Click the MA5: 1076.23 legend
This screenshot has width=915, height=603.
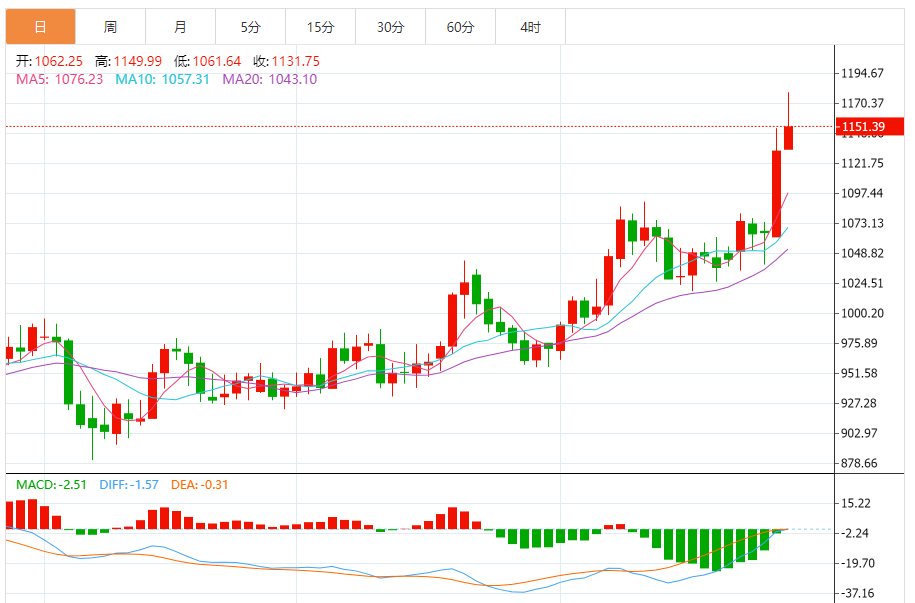click(60, 79)
